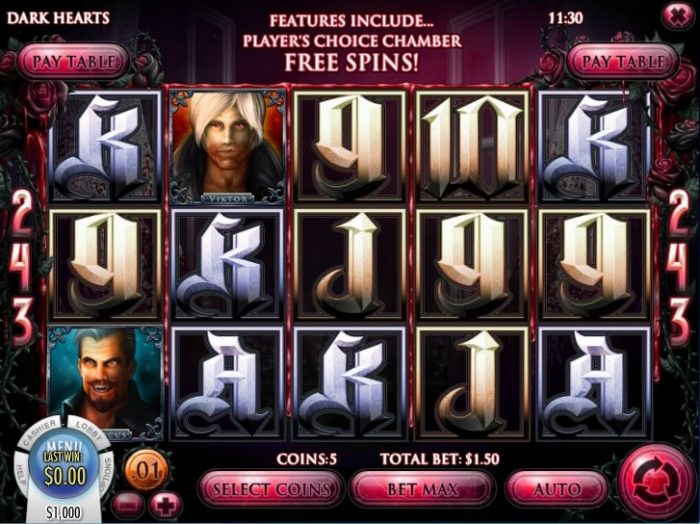Viewport: 700px width, 524px height.
Task: Open the Select Coins option
Action: [x=271, y=489]
